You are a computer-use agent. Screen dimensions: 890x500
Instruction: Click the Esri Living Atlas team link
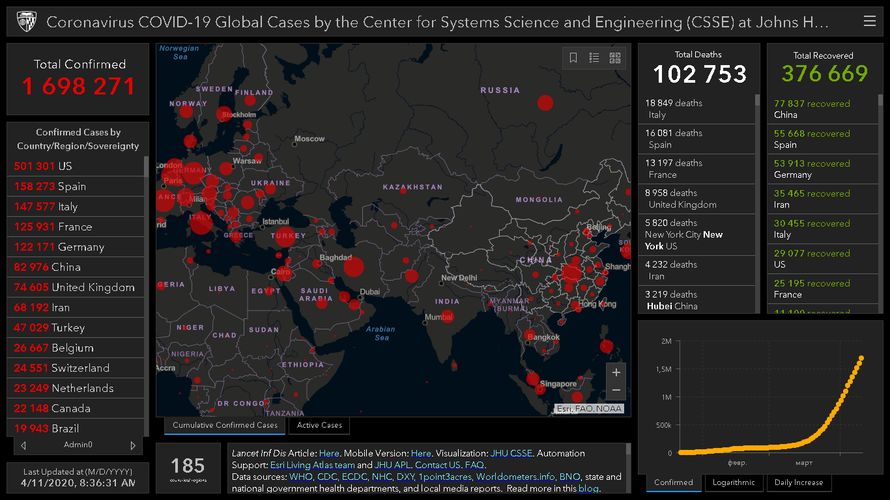[x=314, y=465]
